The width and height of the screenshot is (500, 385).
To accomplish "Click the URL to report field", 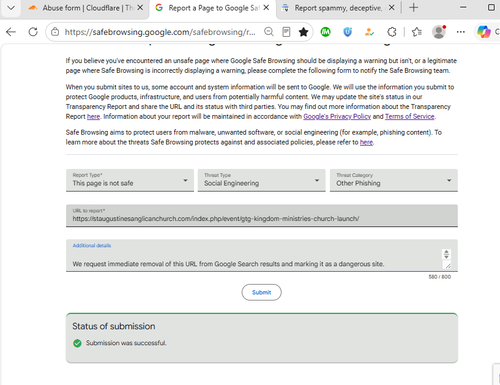I will [x=262, y=216].
